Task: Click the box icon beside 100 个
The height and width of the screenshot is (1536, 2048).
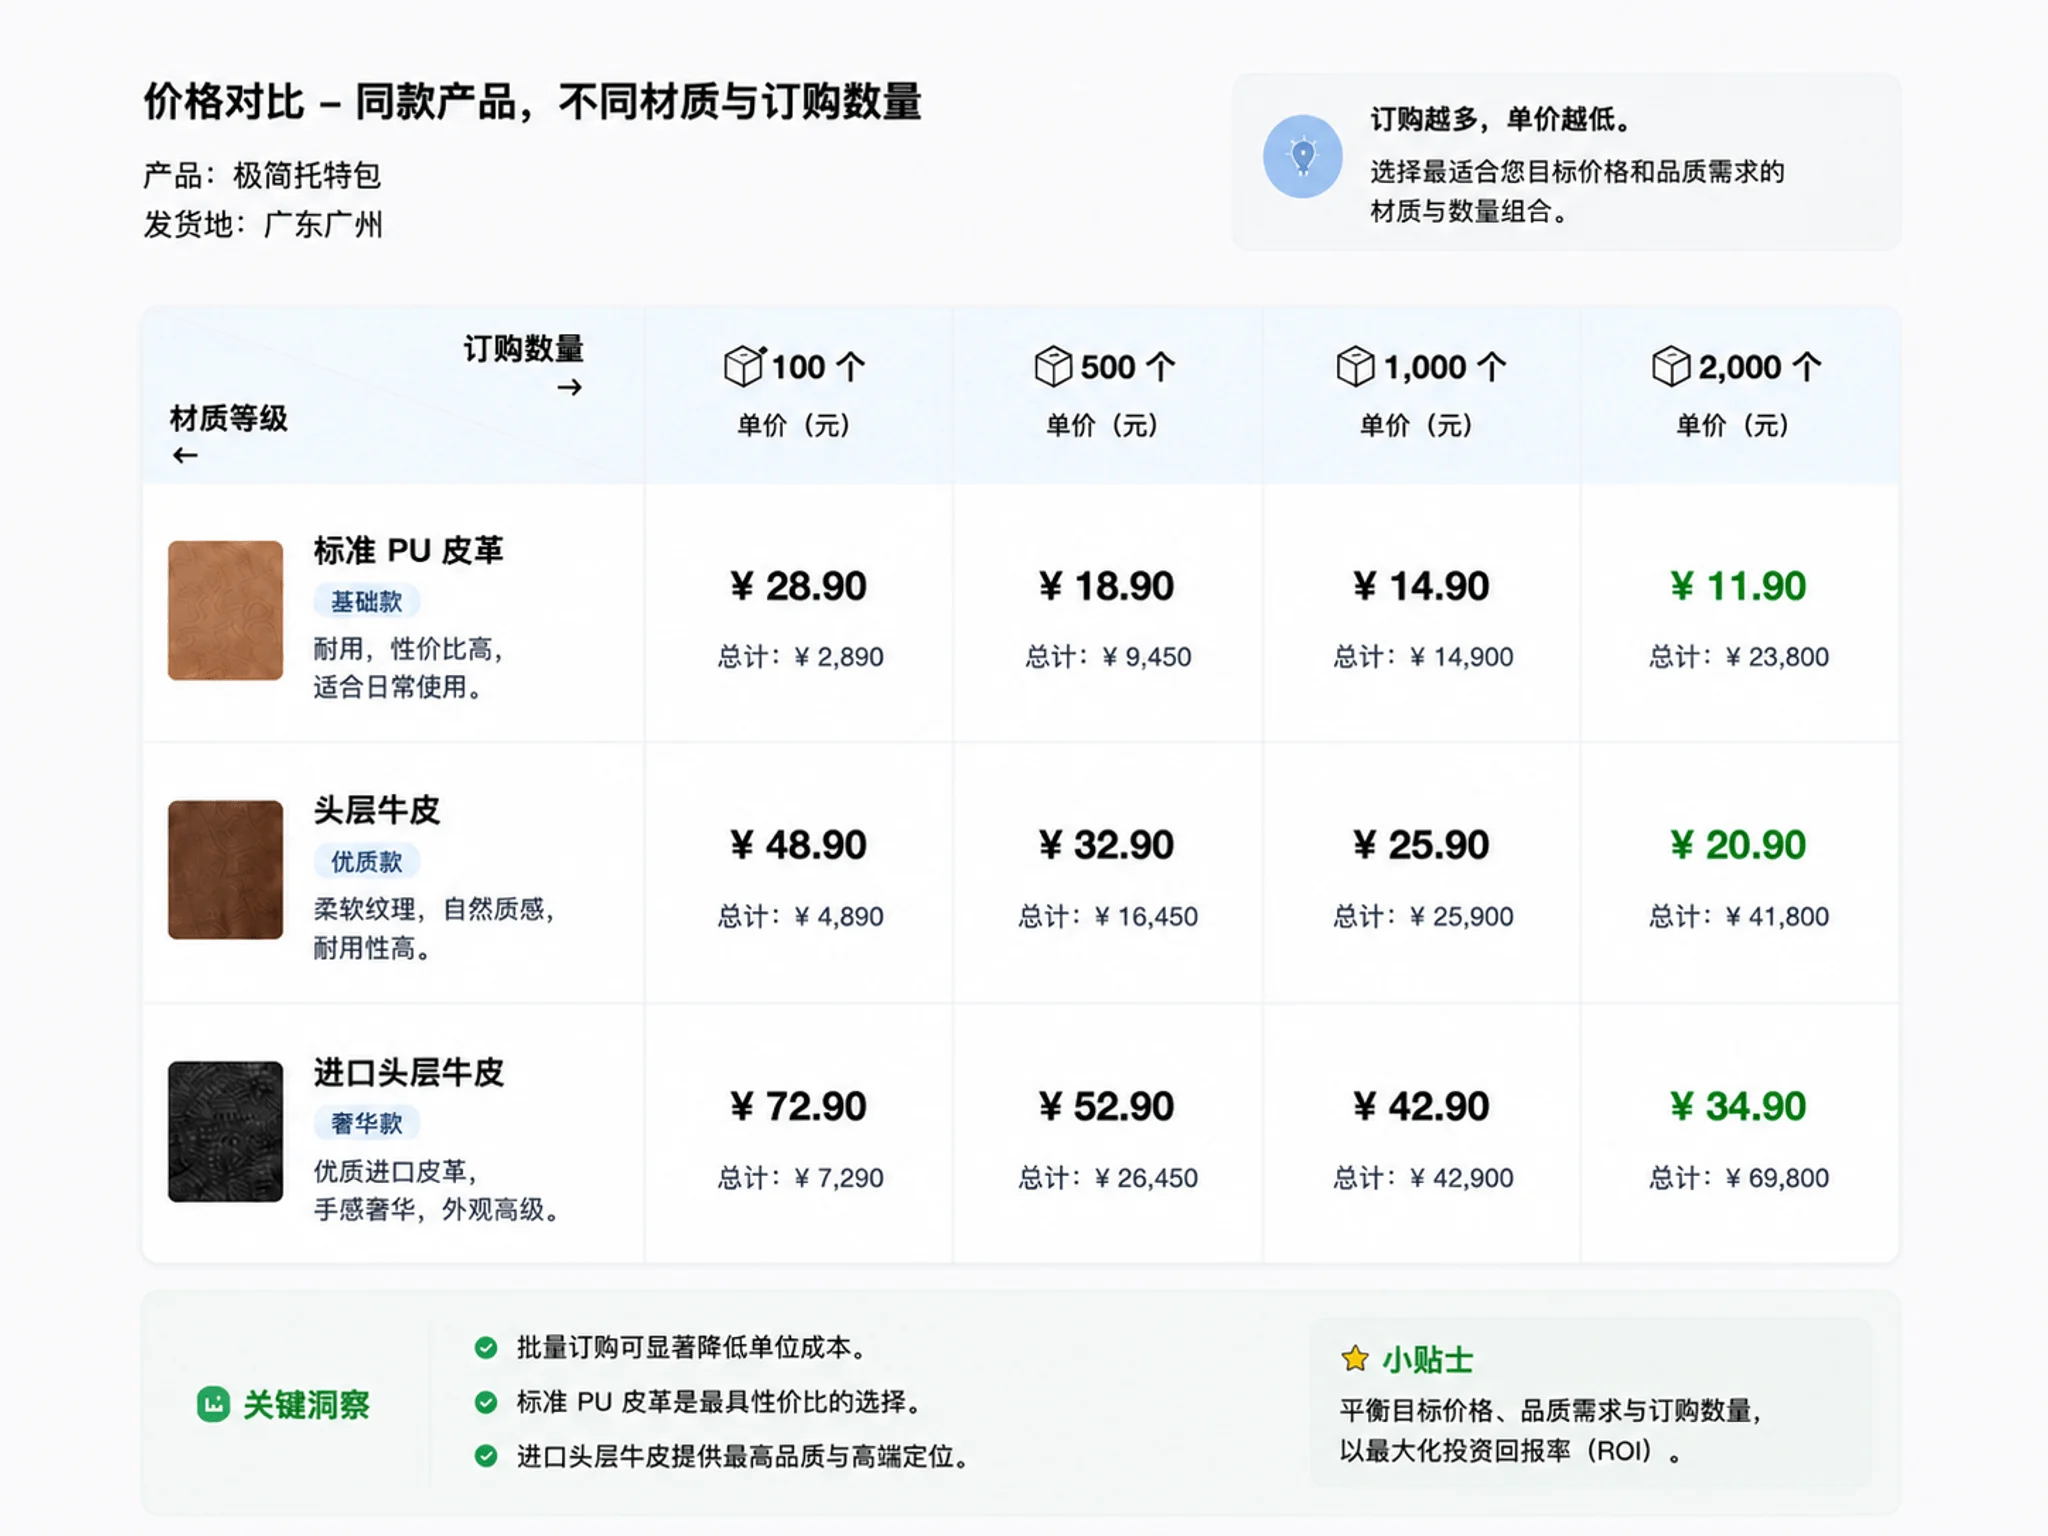Action: tap(744, 366)
